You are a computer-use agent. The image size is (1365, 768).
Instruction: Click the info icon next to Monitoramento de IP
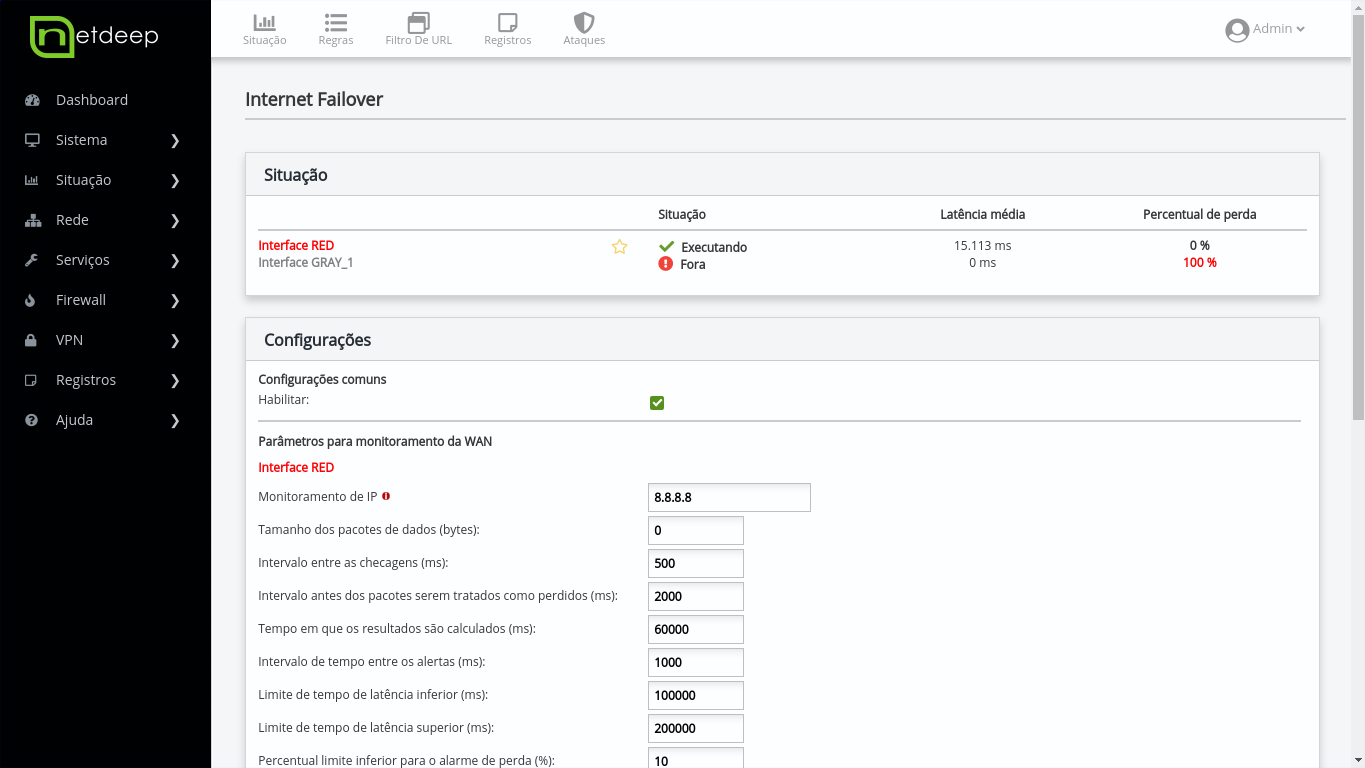coord(386,496)
